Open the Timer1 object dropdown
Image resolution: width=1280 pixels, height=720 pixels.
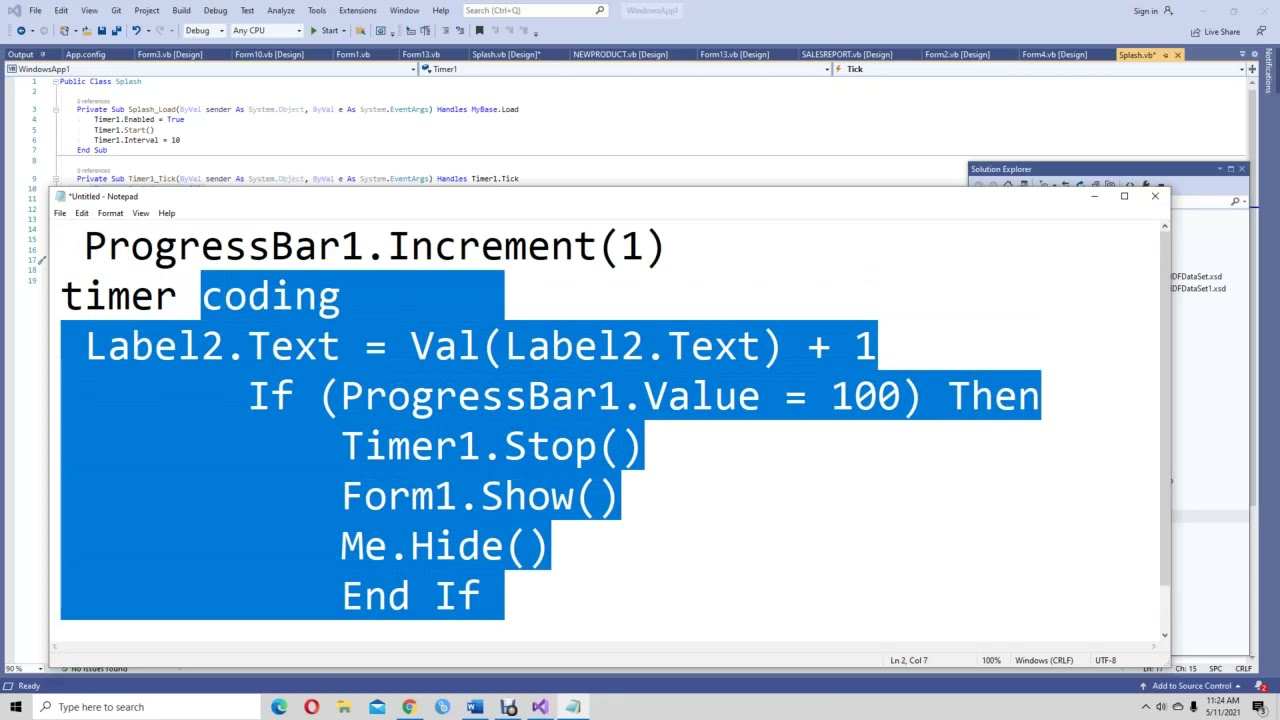[x=625, y=69]
